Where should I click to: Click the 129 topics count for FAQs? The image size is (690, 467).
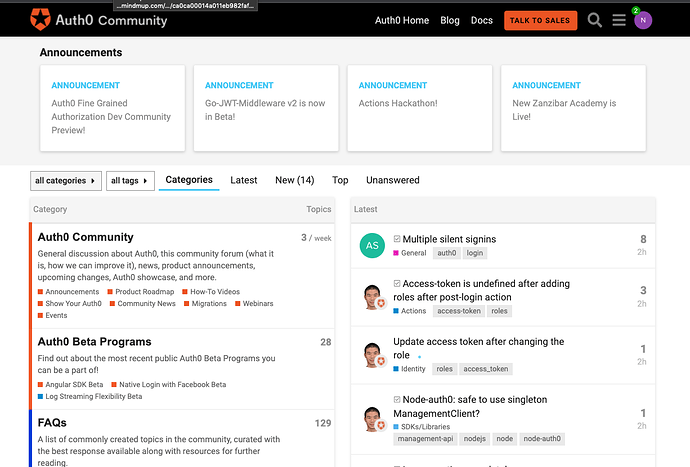[323, 423]
